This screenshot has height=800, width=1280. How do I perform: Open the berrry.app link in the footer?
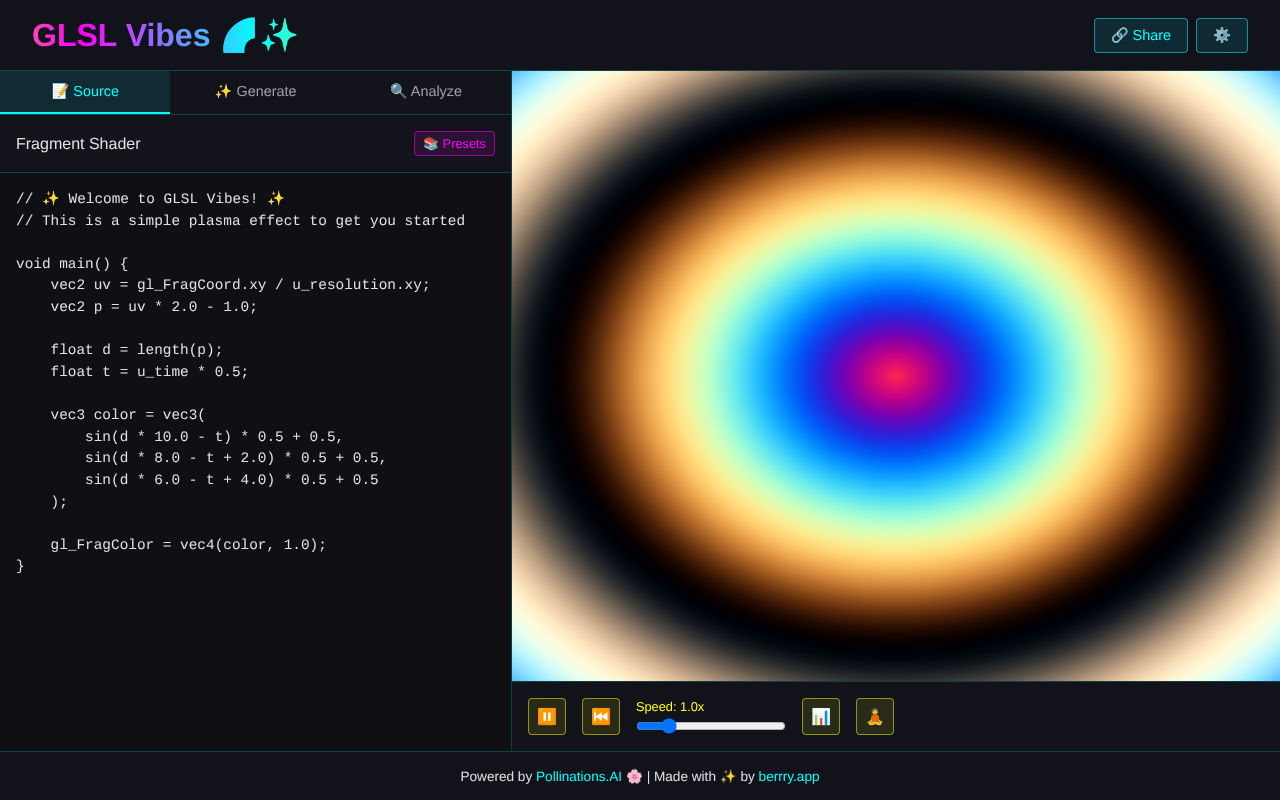click(x=789, y=776)
